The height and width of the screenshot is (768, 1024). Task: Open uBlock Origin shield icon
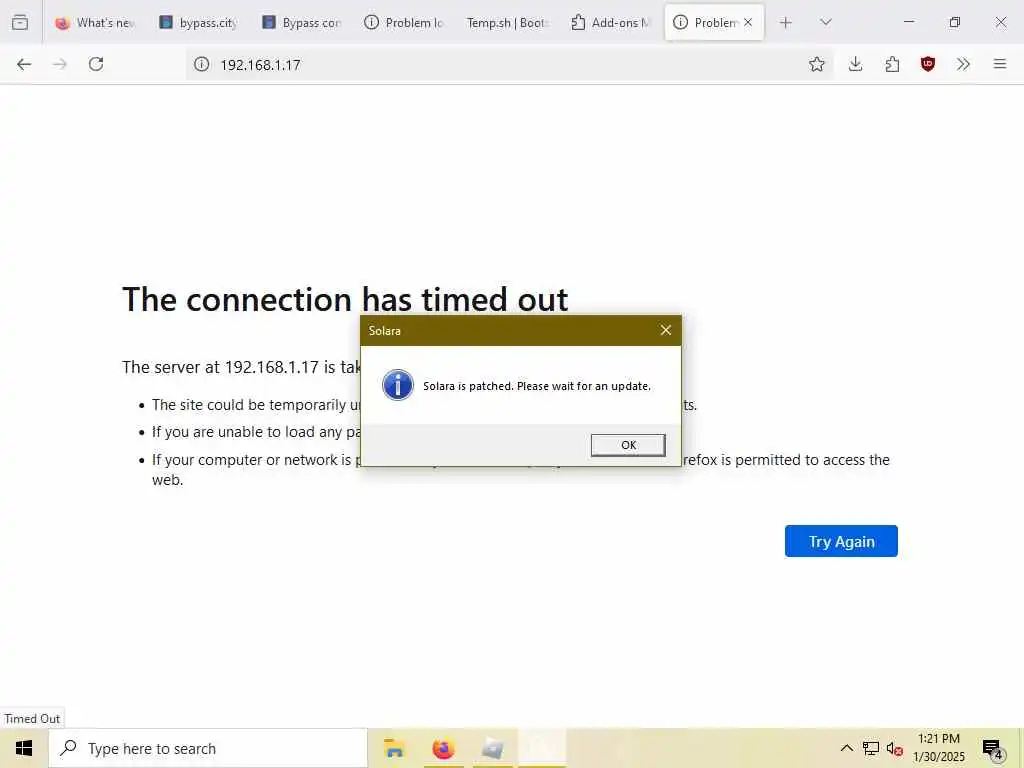coord(928,64)
